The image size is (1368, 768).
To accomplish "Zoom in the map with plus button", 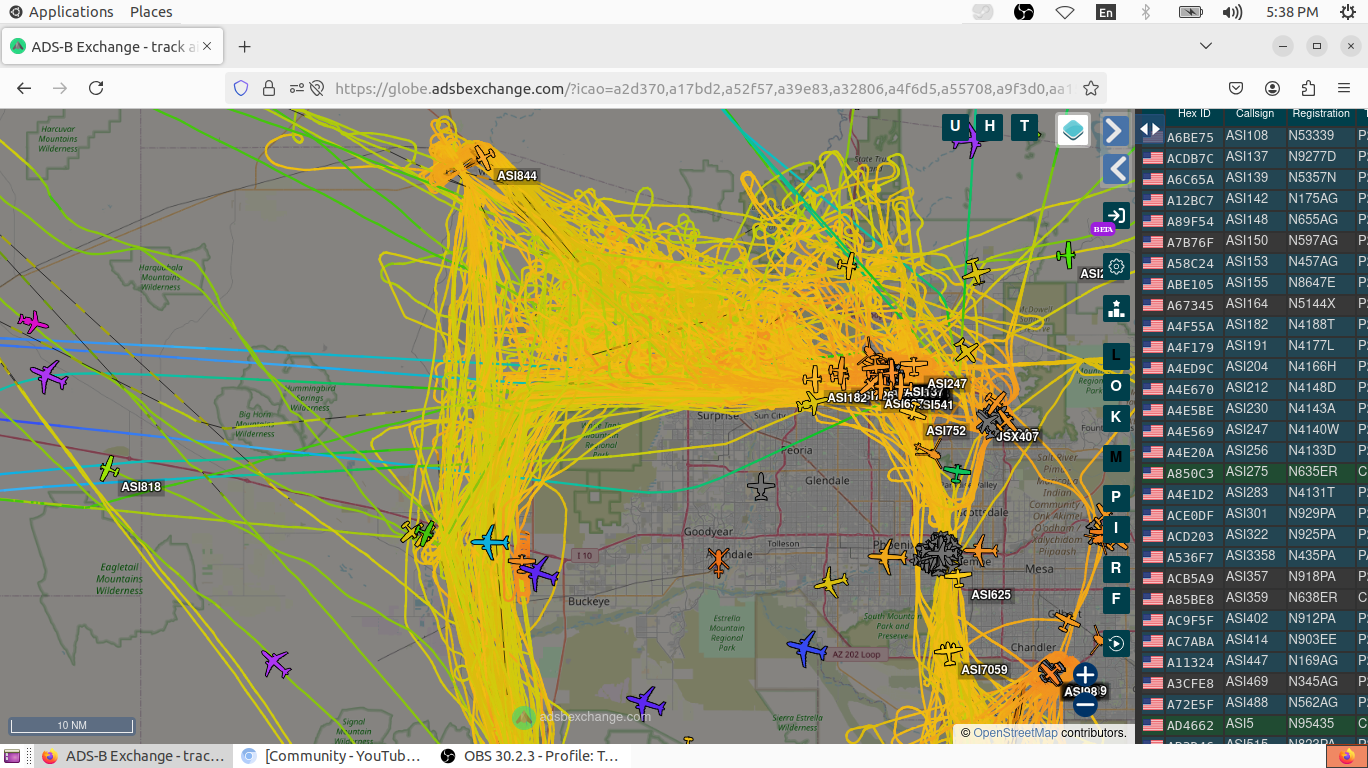I will (1085, 675).
